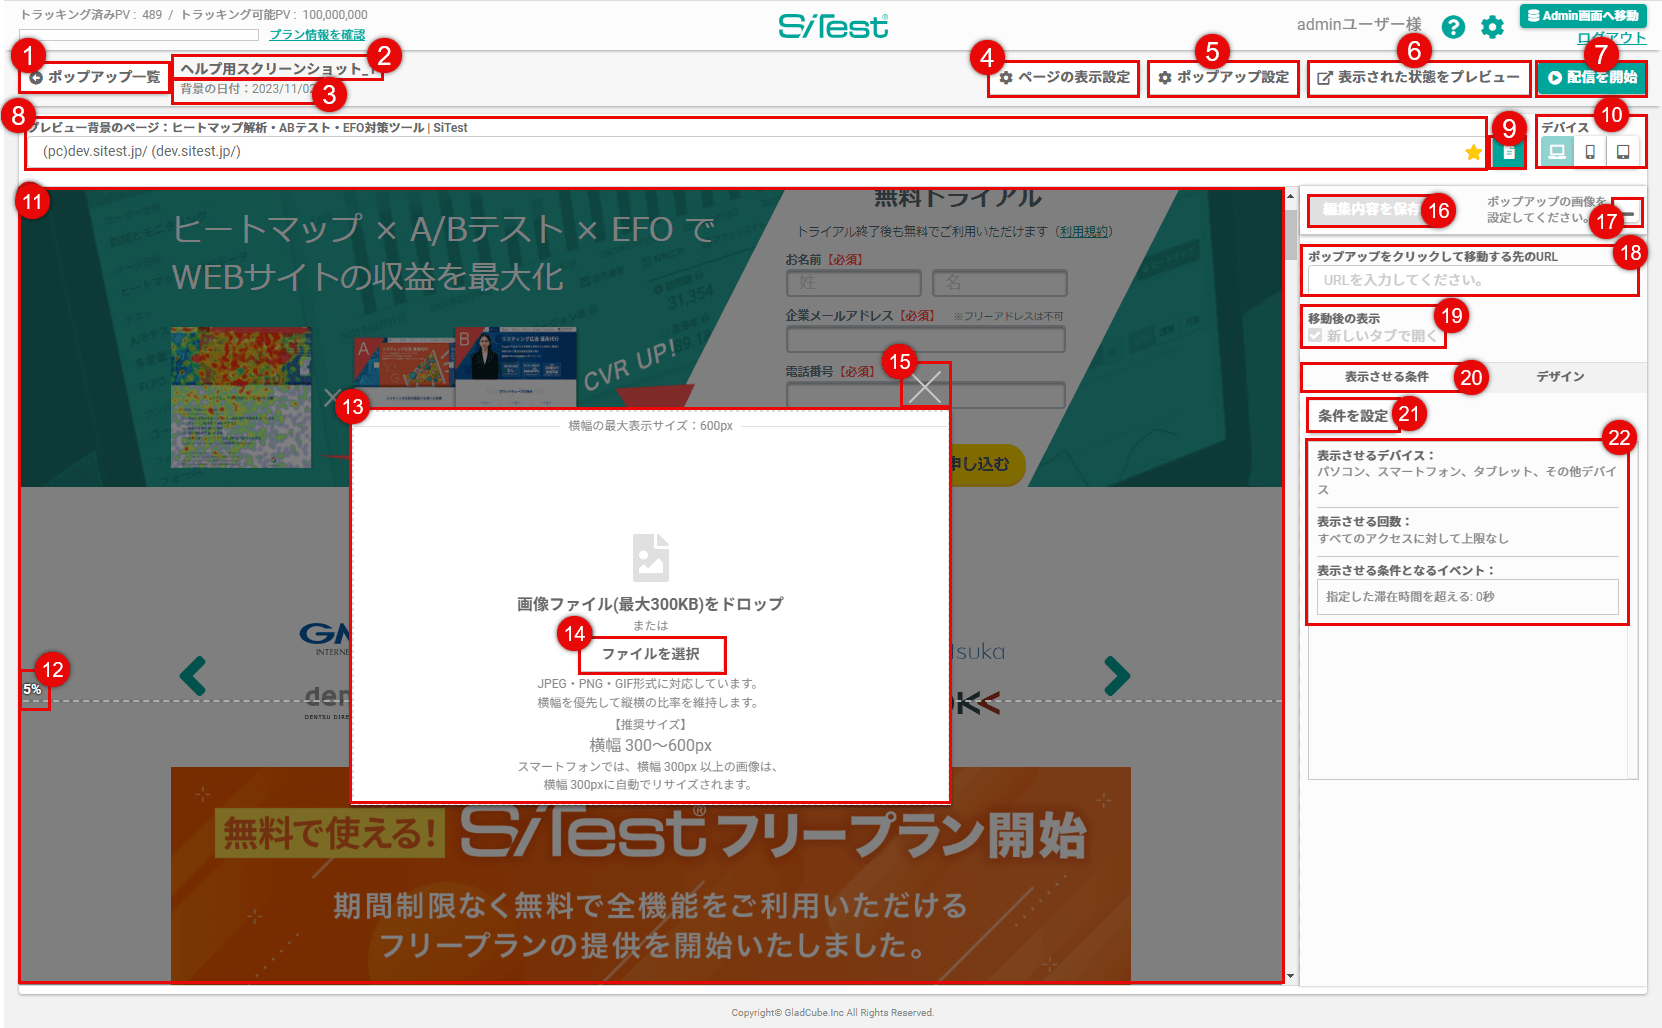
Task: Click 表示された状態をプレビュー
Action: 1418,77
